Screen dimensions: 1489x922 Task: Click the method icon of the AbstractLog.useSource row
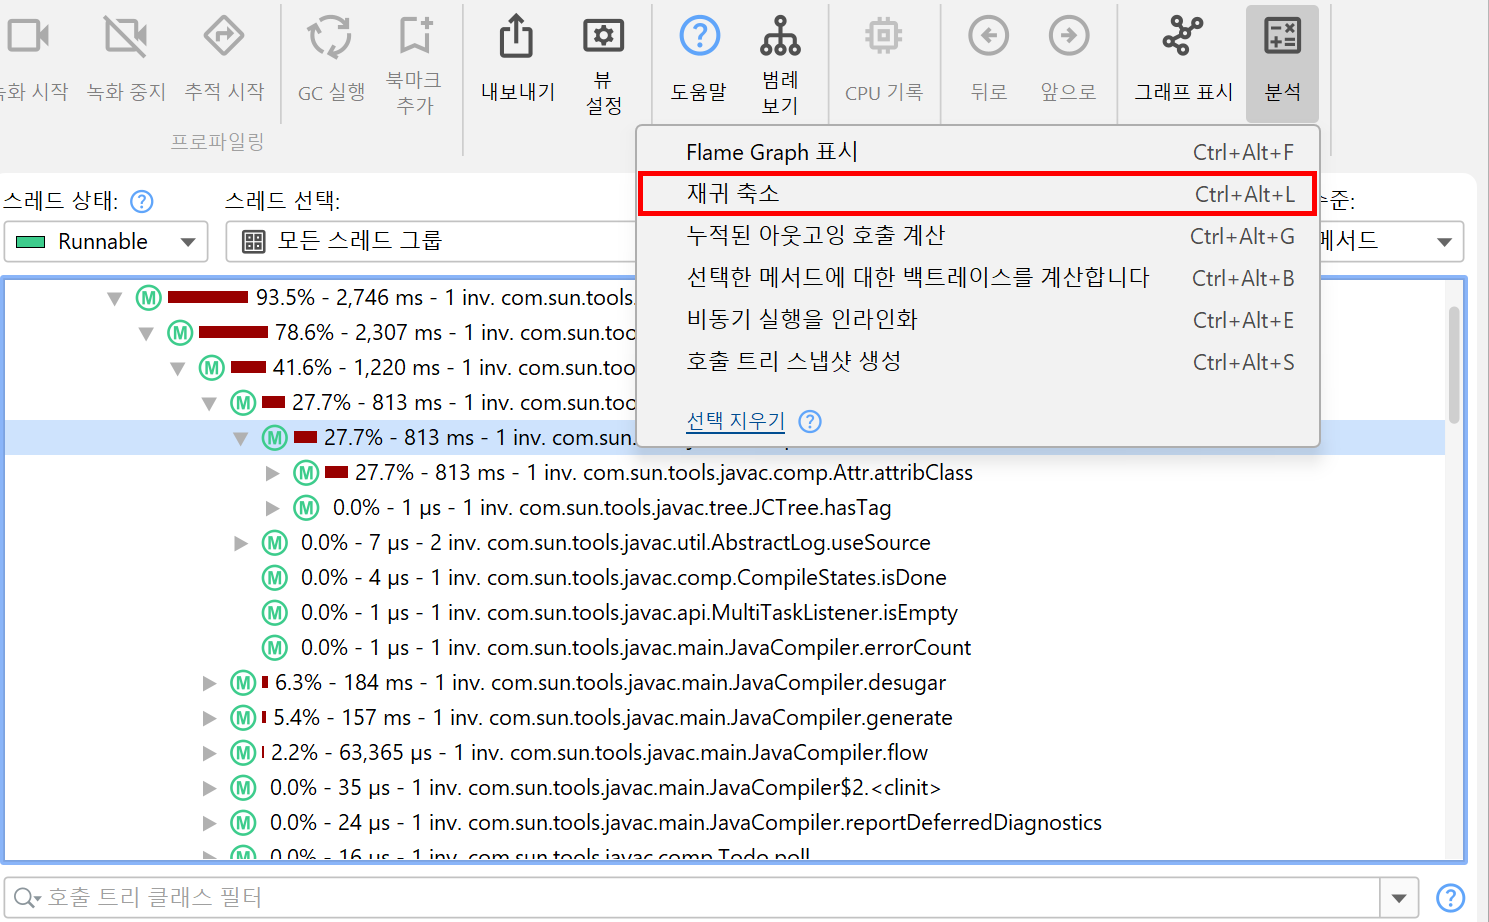tap(275, 543)
